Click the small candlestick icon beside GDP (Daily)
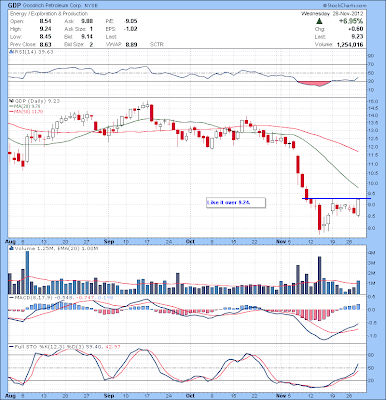This screenshot has width=386, height=400. click(10, 101)
